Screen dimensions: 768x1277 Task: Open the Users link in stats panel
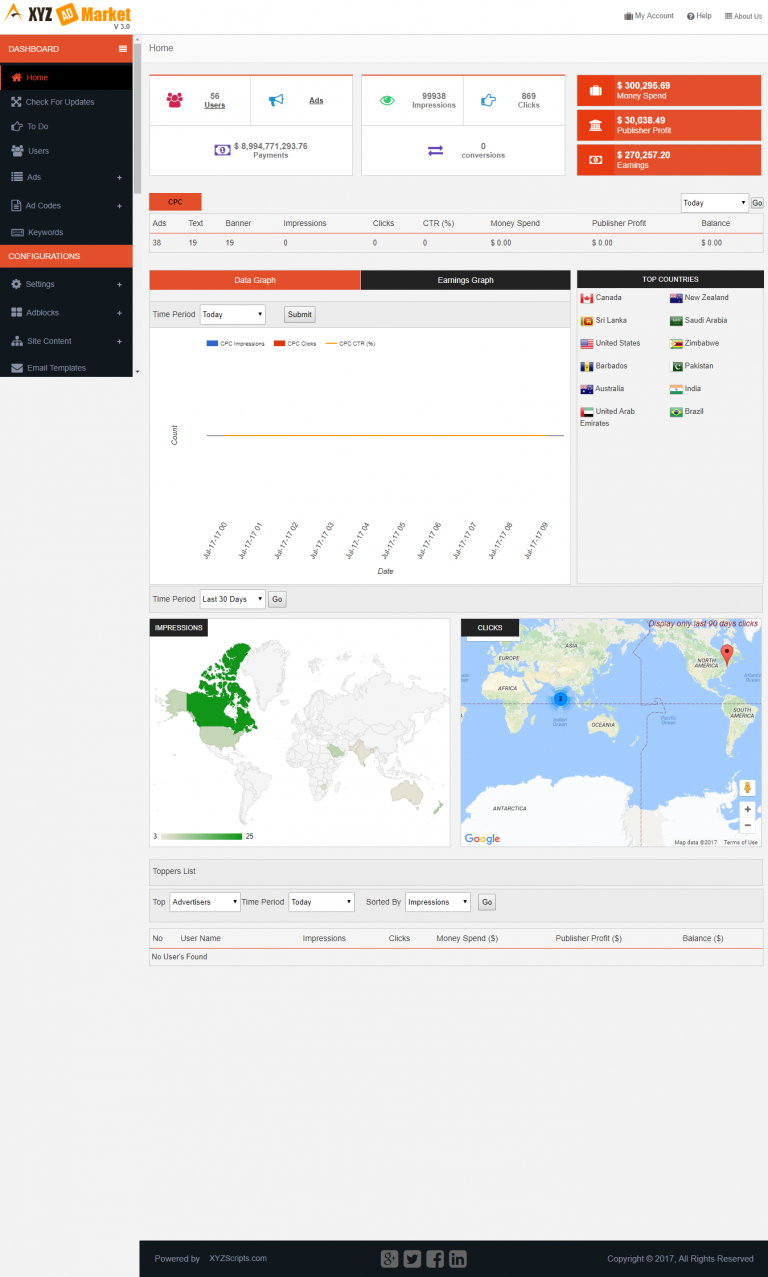[x=214, y=105]
